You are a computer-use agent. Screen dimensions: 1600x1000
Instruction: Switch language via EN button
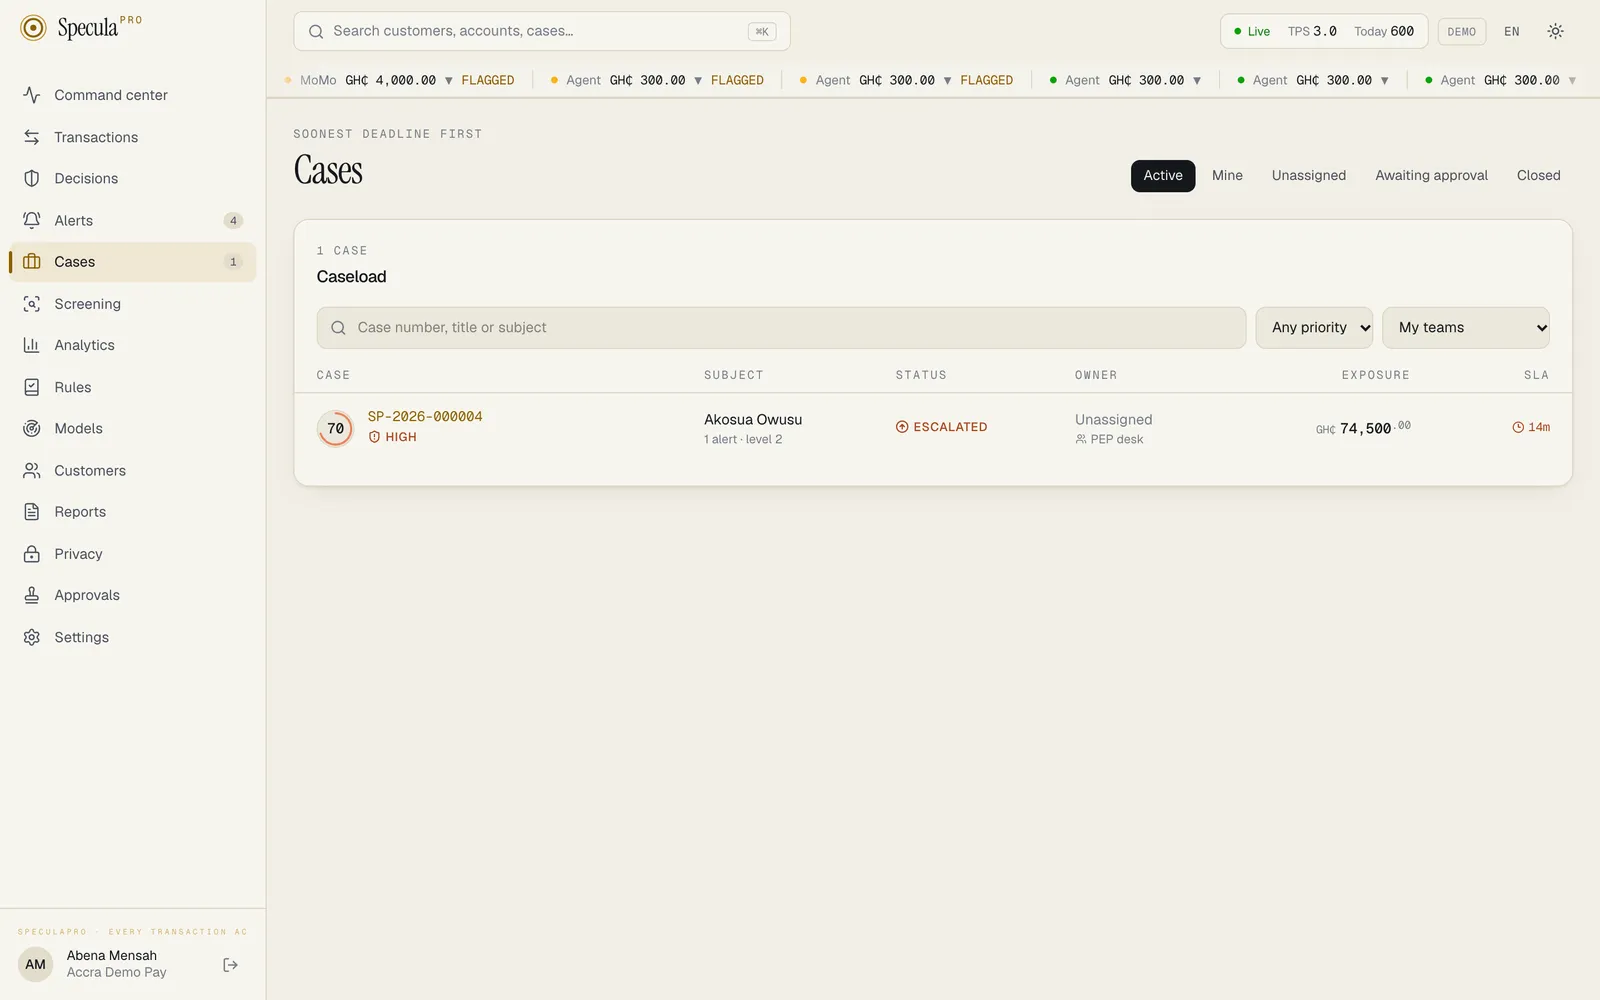click(x=1512, y=31)
